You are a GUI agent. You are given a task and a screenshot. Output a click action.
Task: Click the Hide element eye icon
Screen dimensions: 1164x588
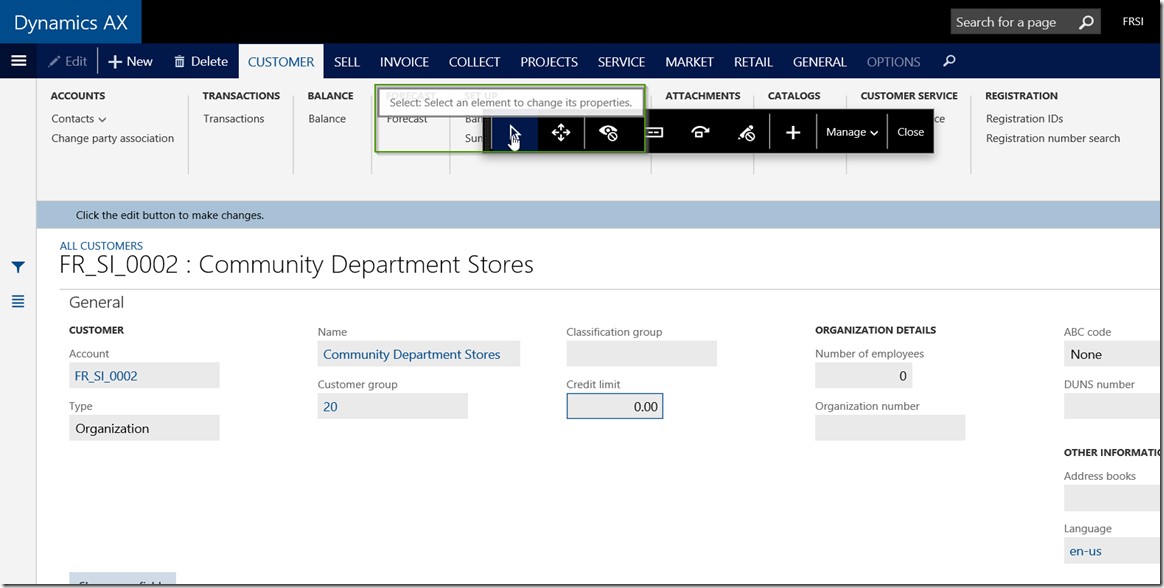tap(608, 133)
